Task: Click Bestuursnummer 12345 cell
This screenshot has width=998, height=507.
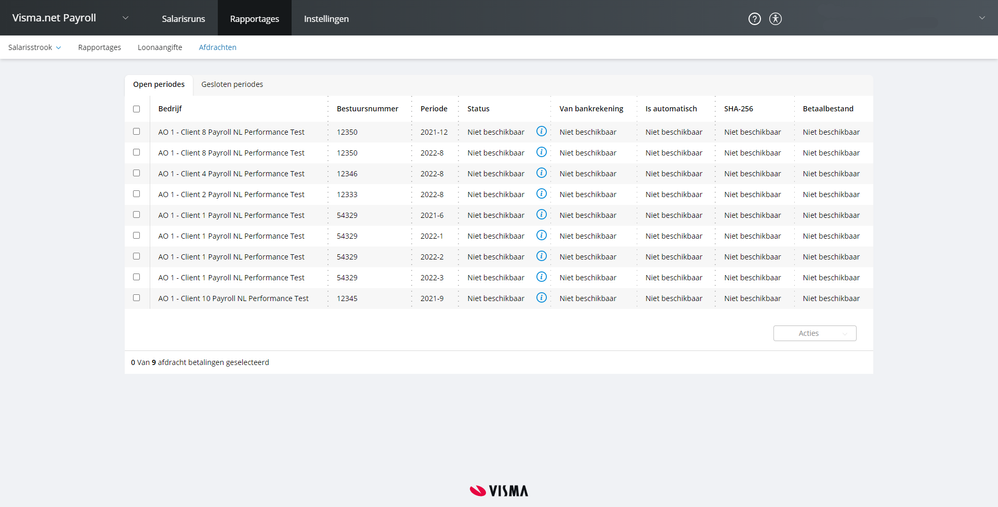Action: 347,298
